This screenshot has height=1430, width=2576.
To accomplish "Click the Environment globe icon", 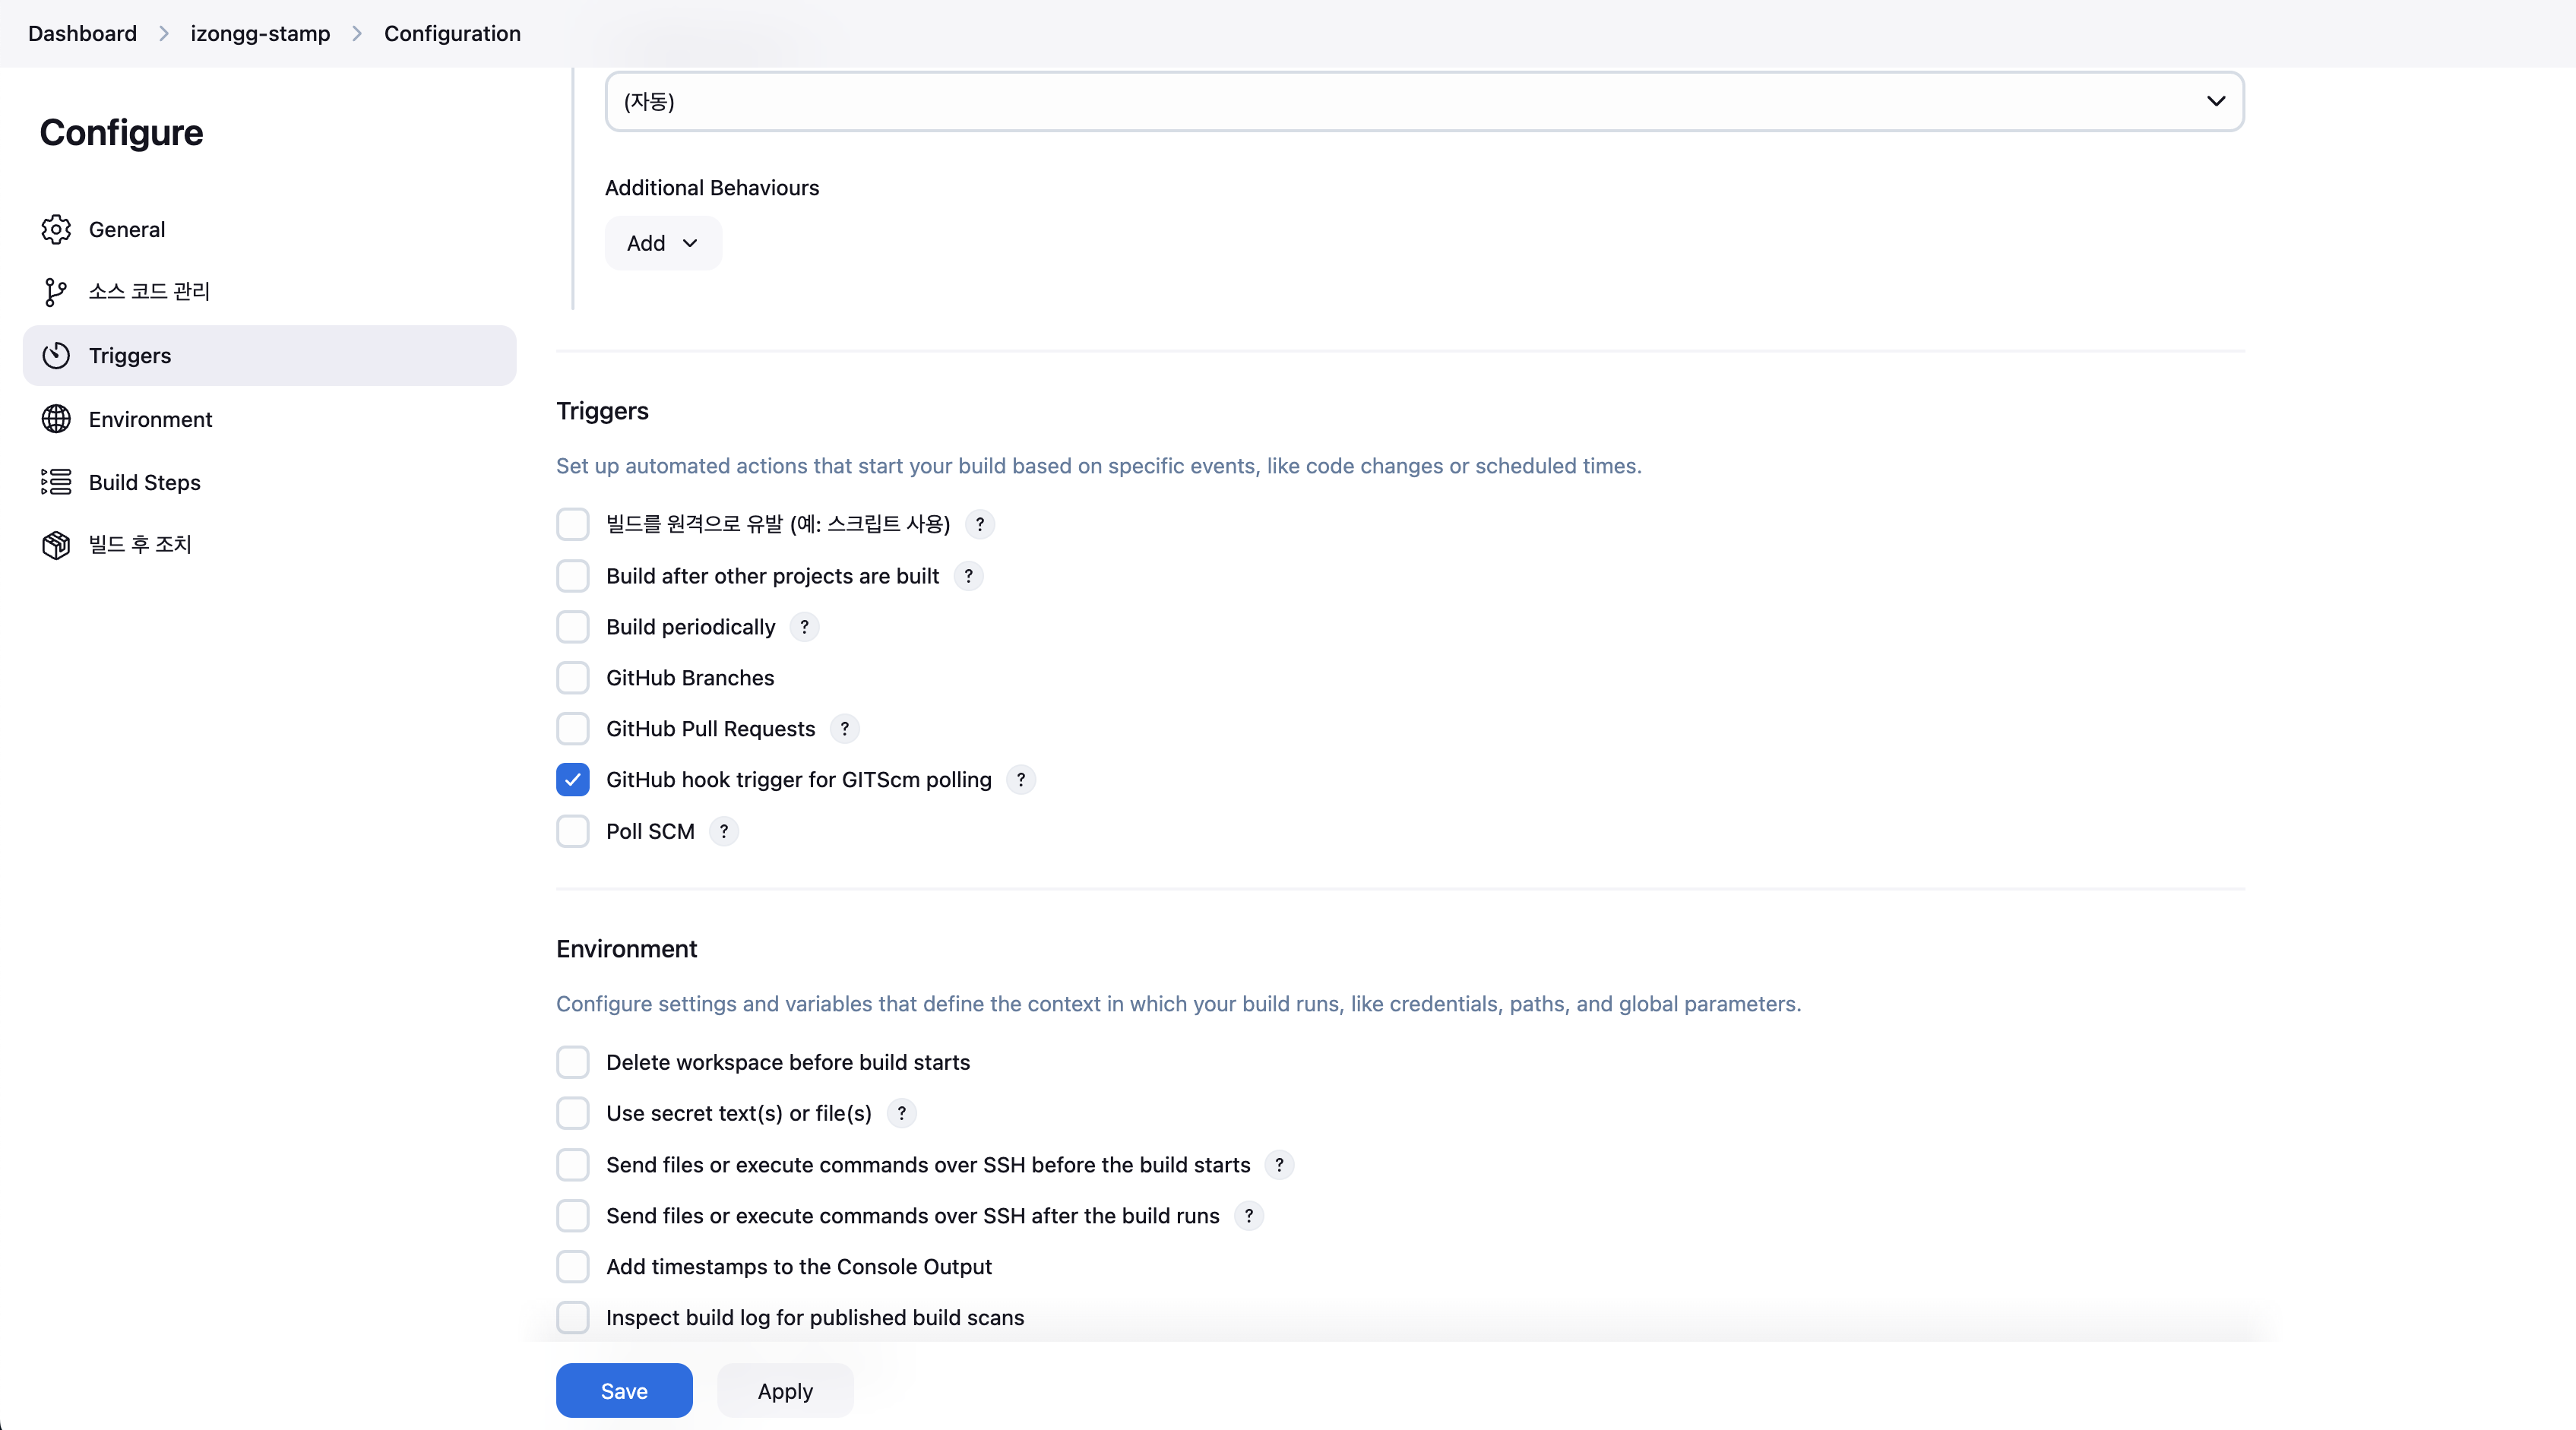I will tap(56, 419).
